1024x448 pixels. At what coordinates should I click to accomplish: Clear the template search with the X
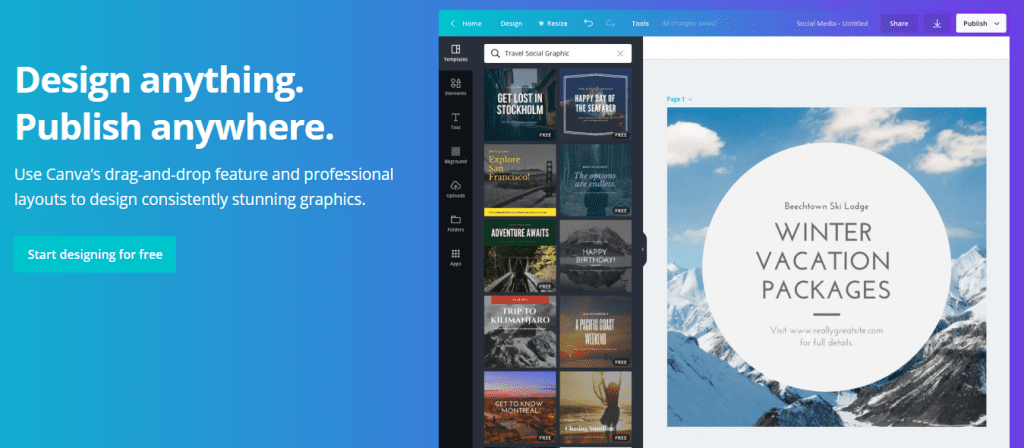pos(620,53)
